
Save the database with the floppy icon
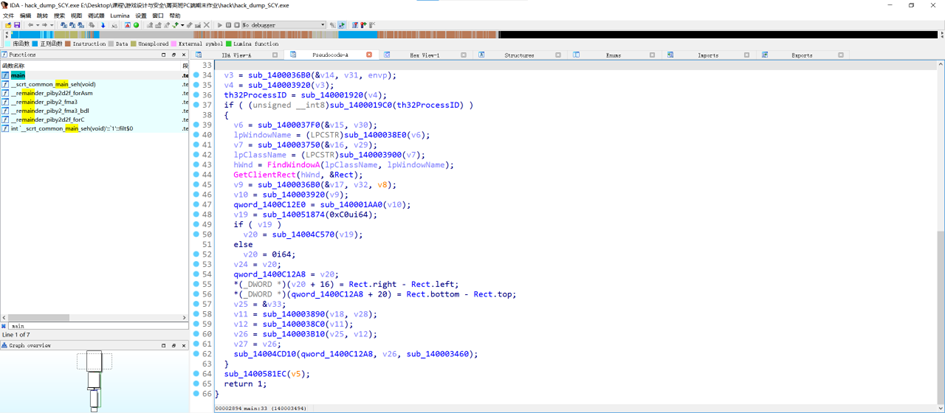[17, 25]
